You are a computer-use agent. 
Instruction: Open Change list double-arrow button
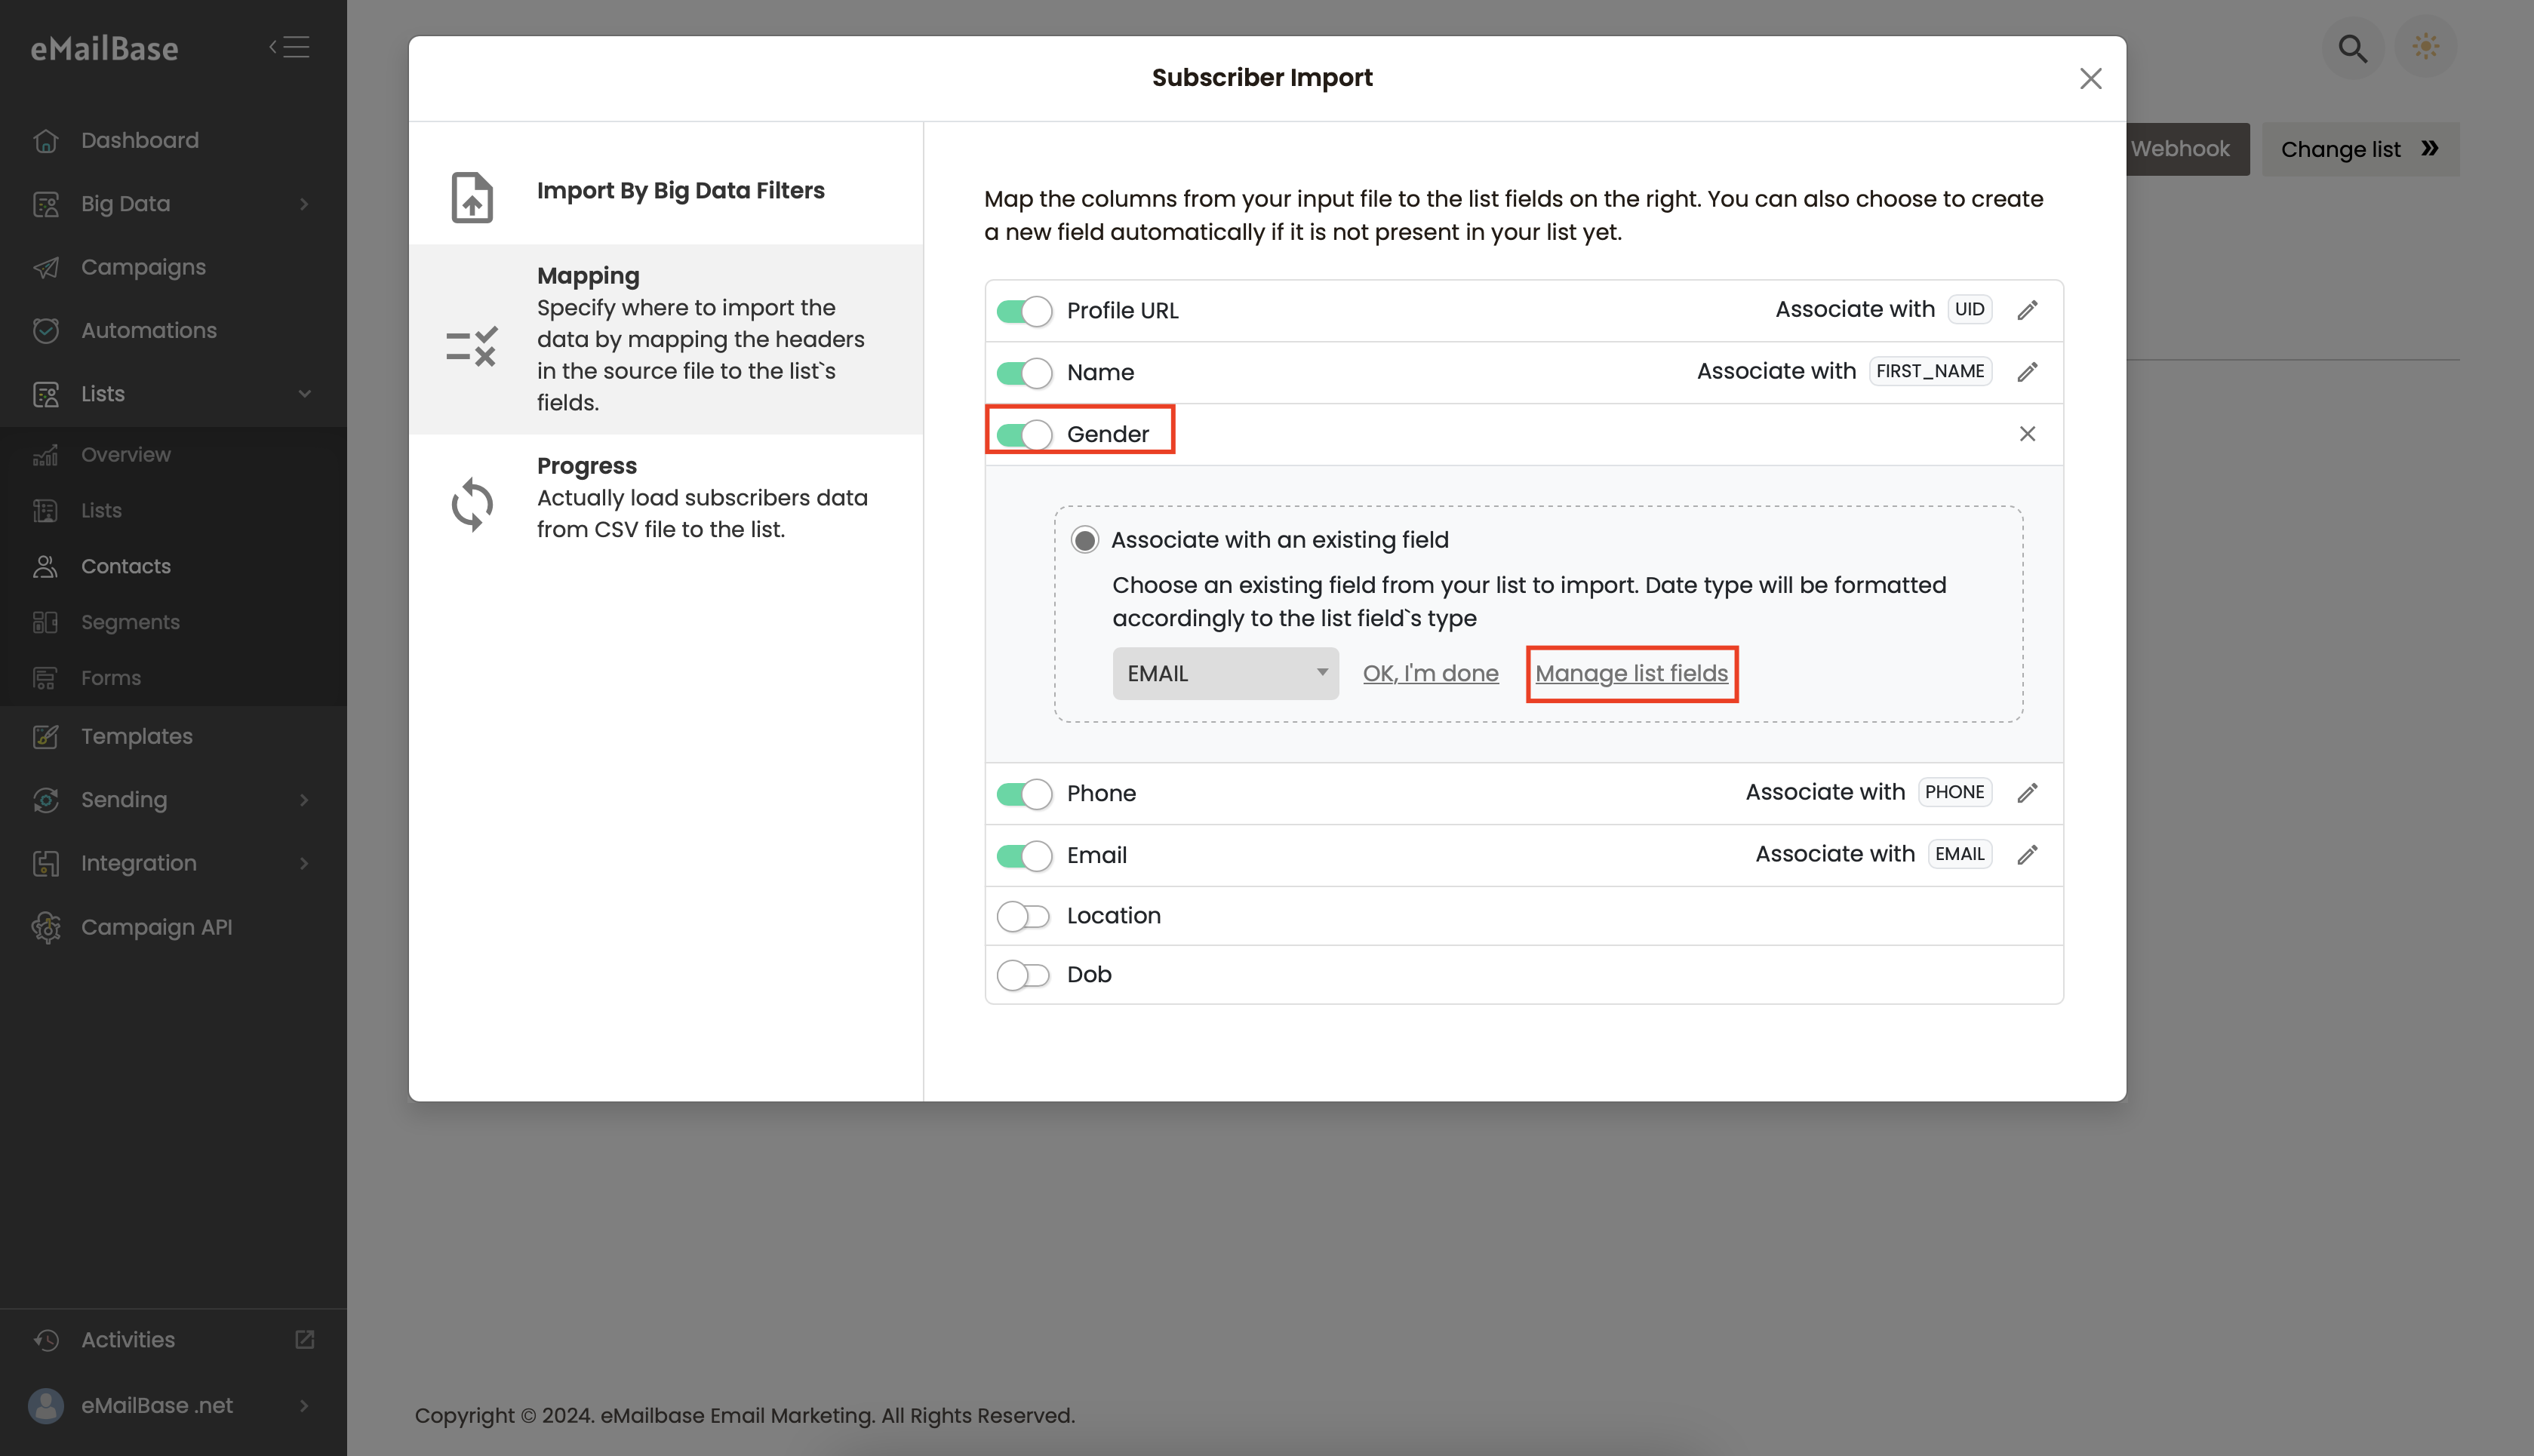click(x=2361, y=149)
